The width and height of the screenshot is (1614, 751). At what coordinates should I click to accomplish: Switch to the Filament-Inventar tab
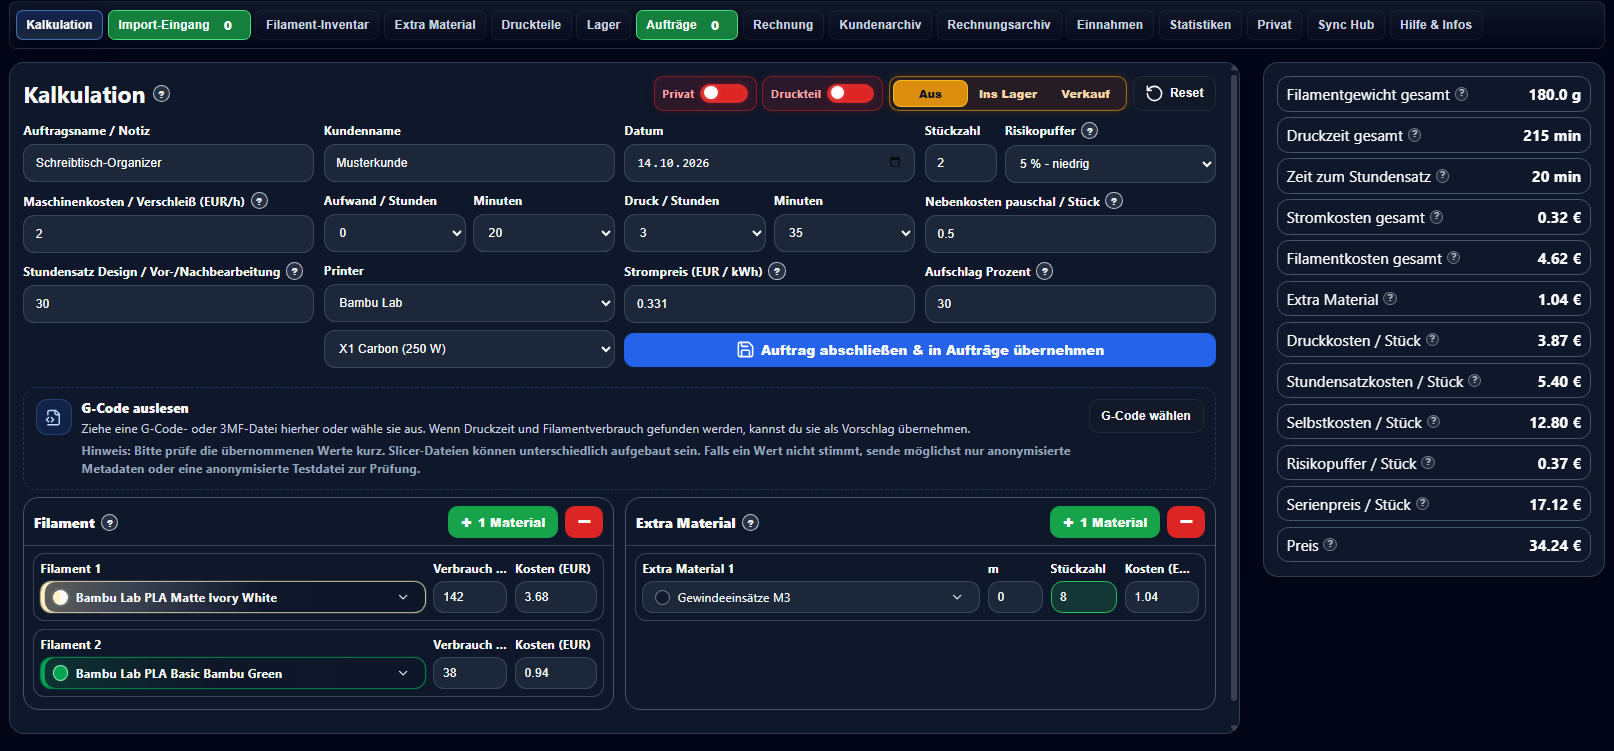(x=317, y=25)
